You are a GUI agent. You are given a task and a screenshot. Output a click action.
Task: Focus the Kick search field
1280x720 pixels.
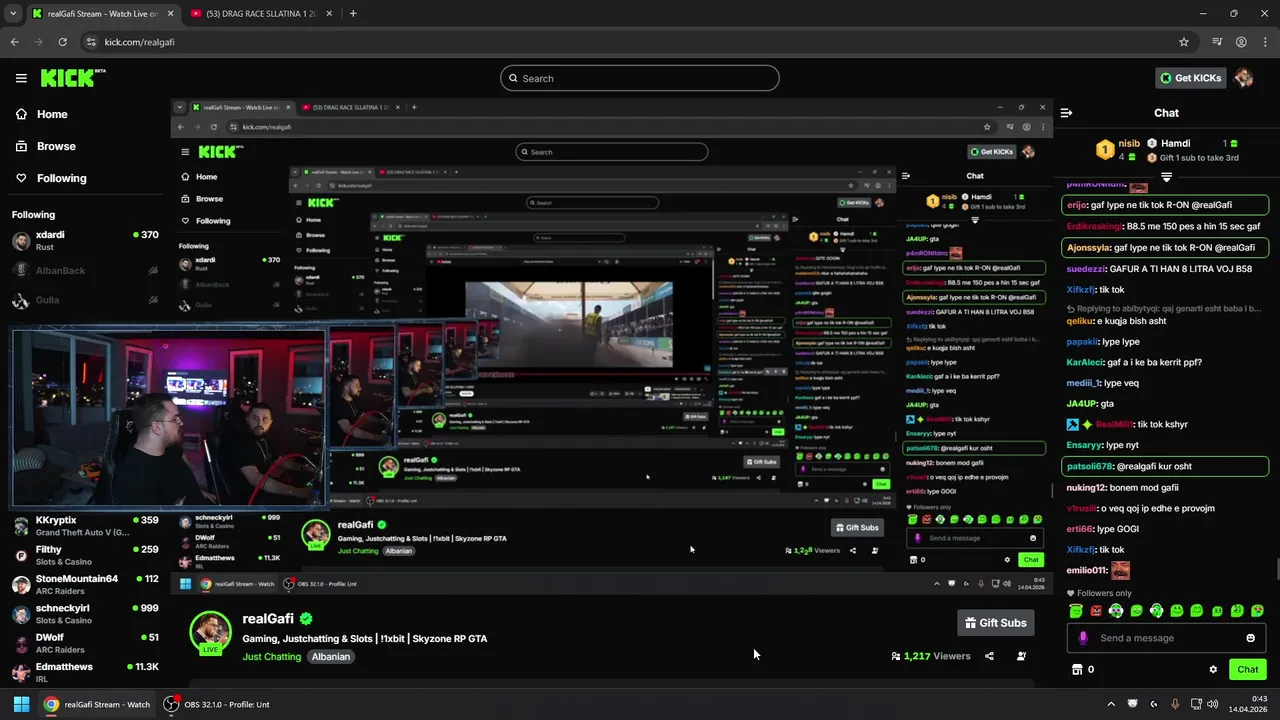pos(640,78)
